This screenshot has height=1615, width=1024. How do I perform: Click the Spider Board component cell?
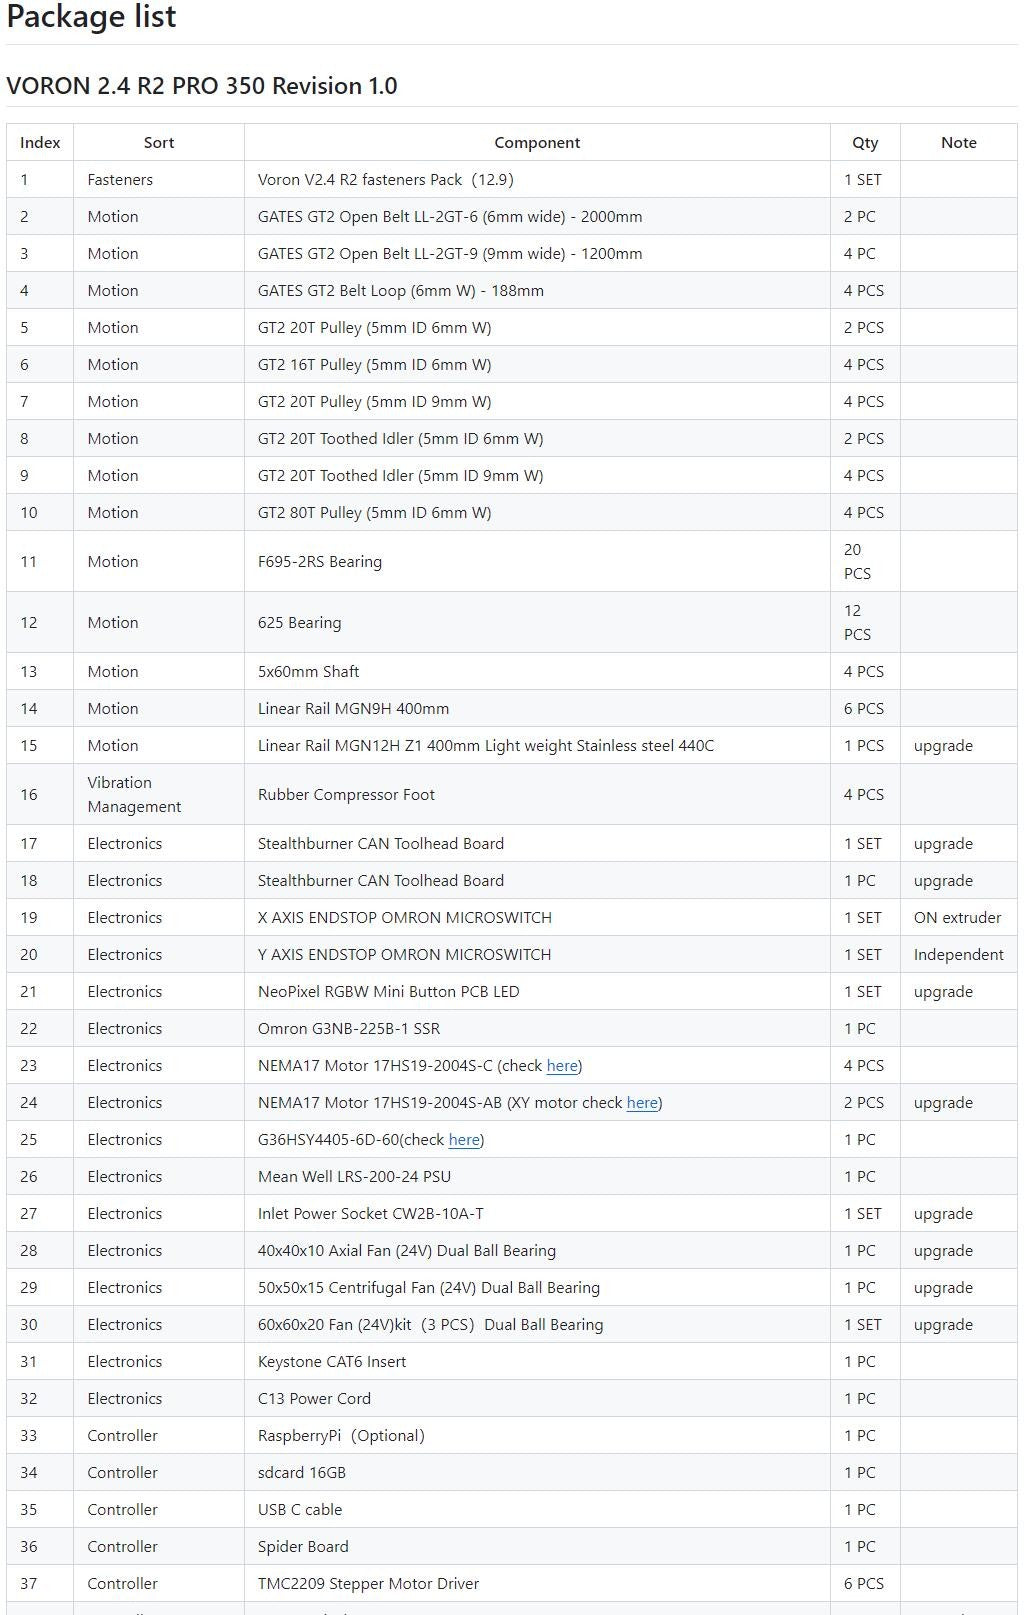click(537, 1547)
